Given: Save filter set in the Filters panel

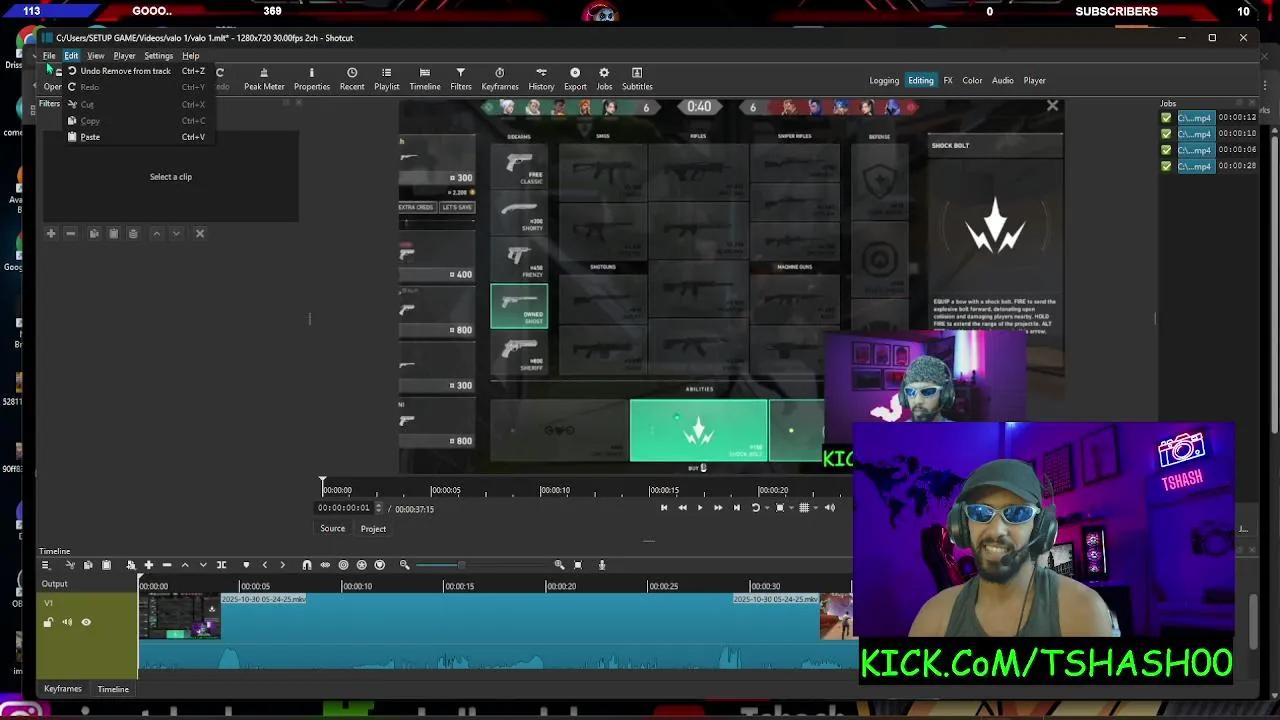Looking at the screenshot, I should point(133,233).
